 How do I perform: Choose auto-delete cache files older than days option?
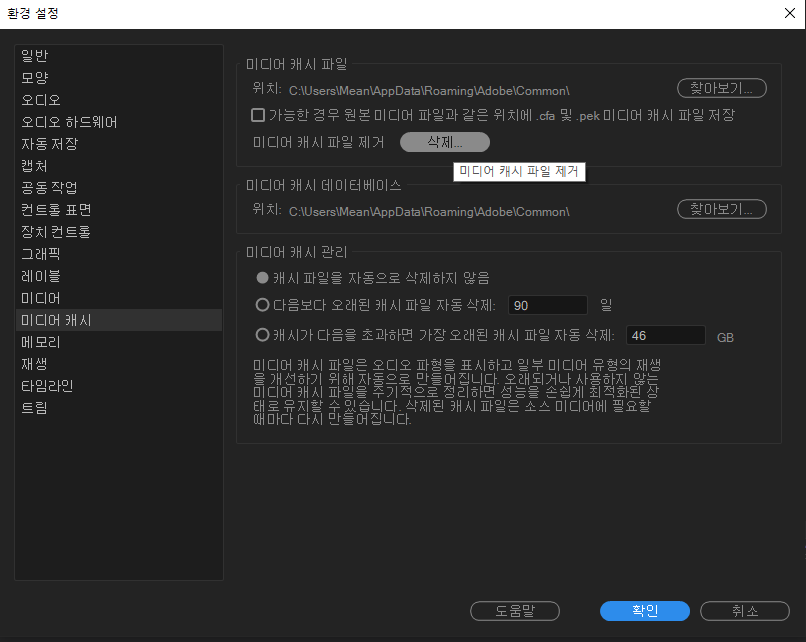(x=263, y=305)
